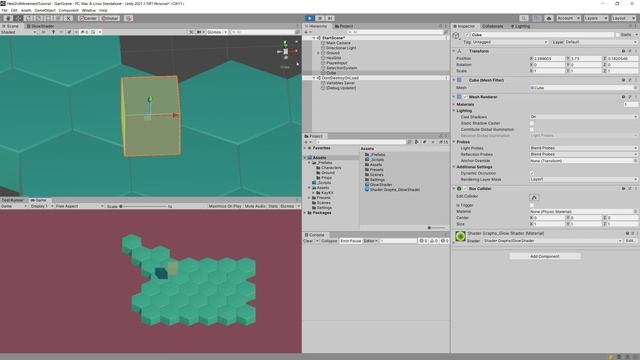Switch to the Lighting tab
Screen dimensions: 640x360
[x=520, y=26]
